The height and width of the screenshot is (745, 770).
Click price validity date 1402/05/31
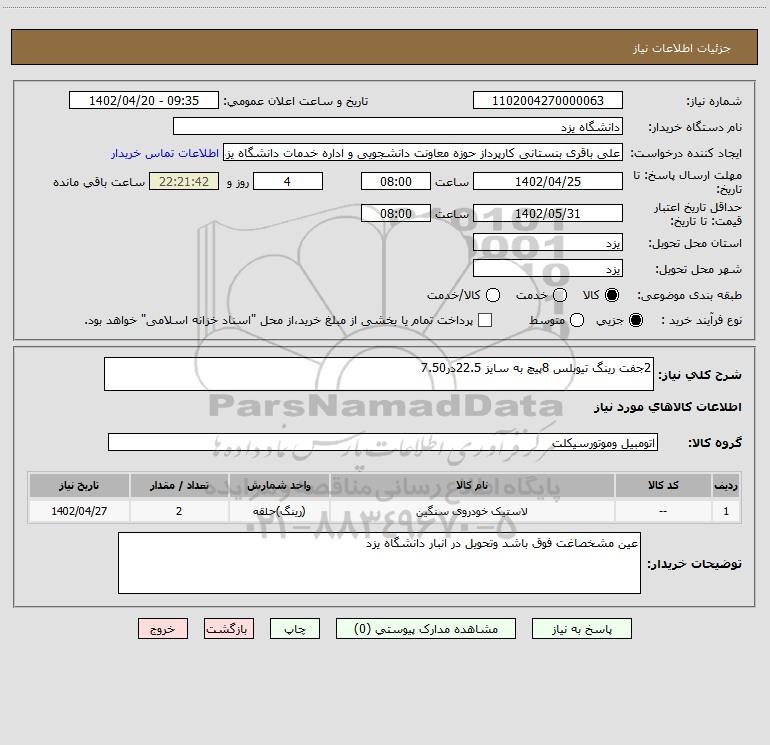click(x=548, y=213)
